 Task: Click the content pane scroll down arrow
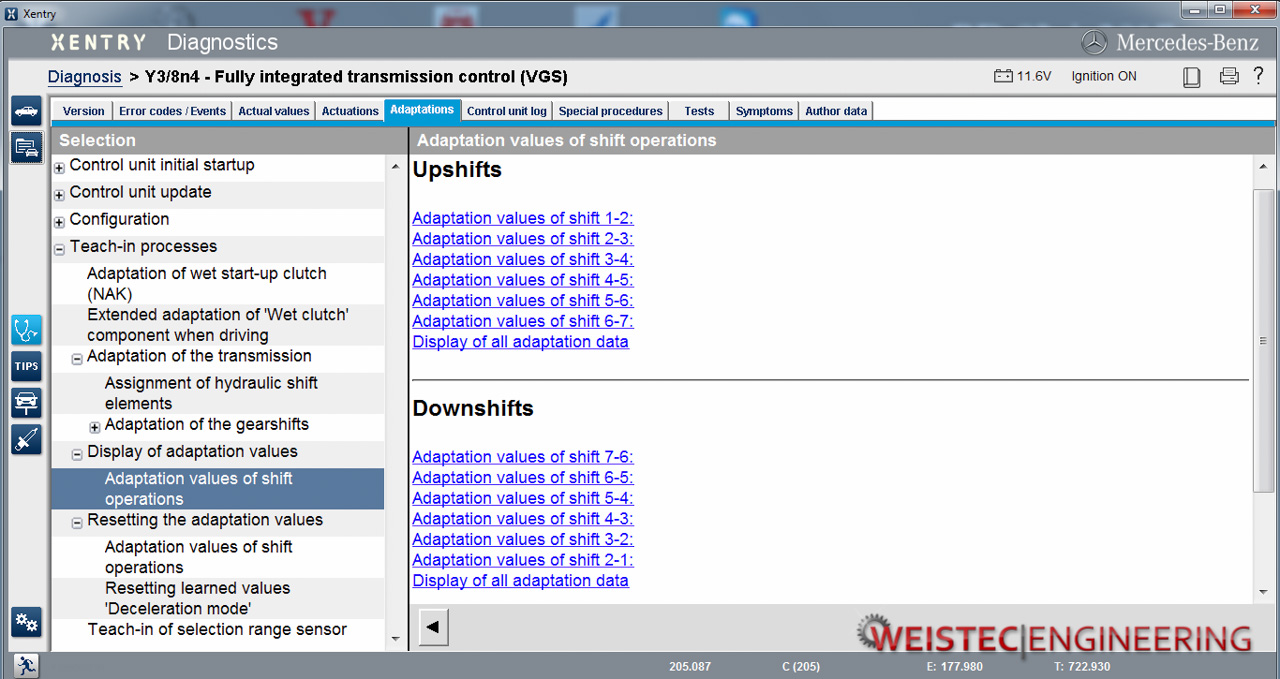click(x=1263, y=592)
